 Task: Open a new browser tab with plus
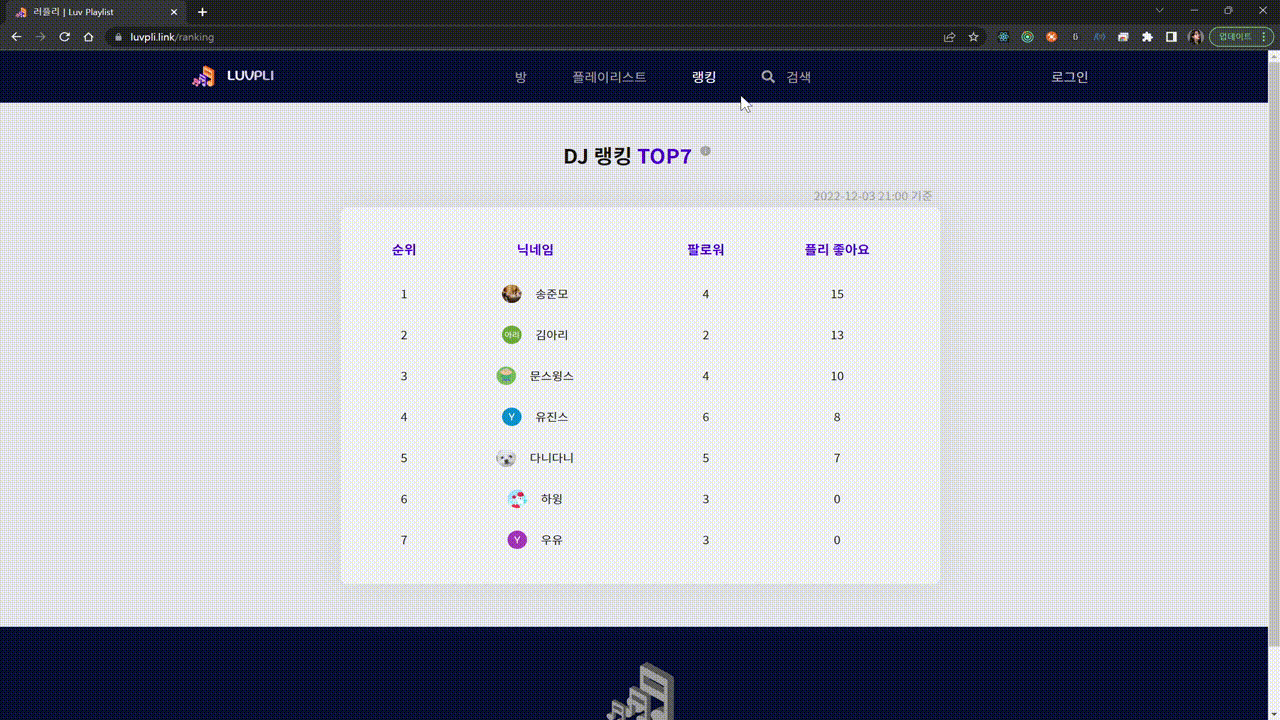coord(202,12)
